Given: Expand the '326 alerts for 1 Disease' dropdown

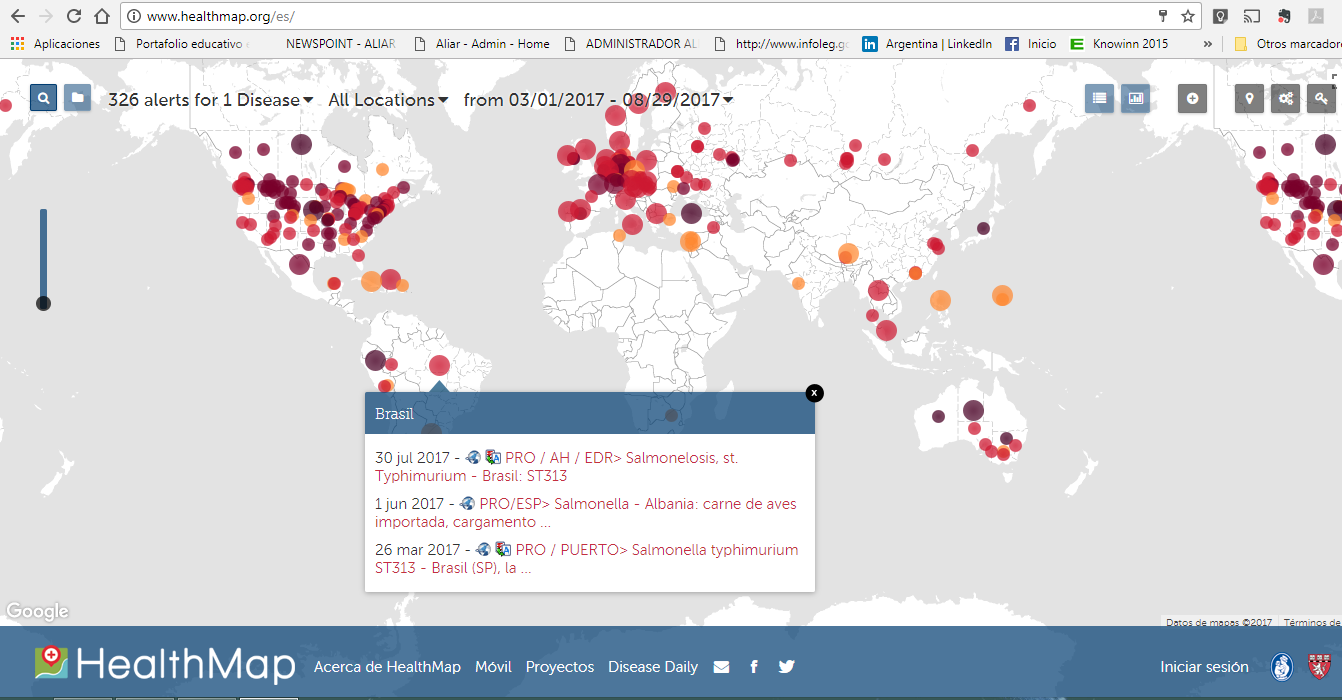Looking at the screenshot, I should coord(210,100).
